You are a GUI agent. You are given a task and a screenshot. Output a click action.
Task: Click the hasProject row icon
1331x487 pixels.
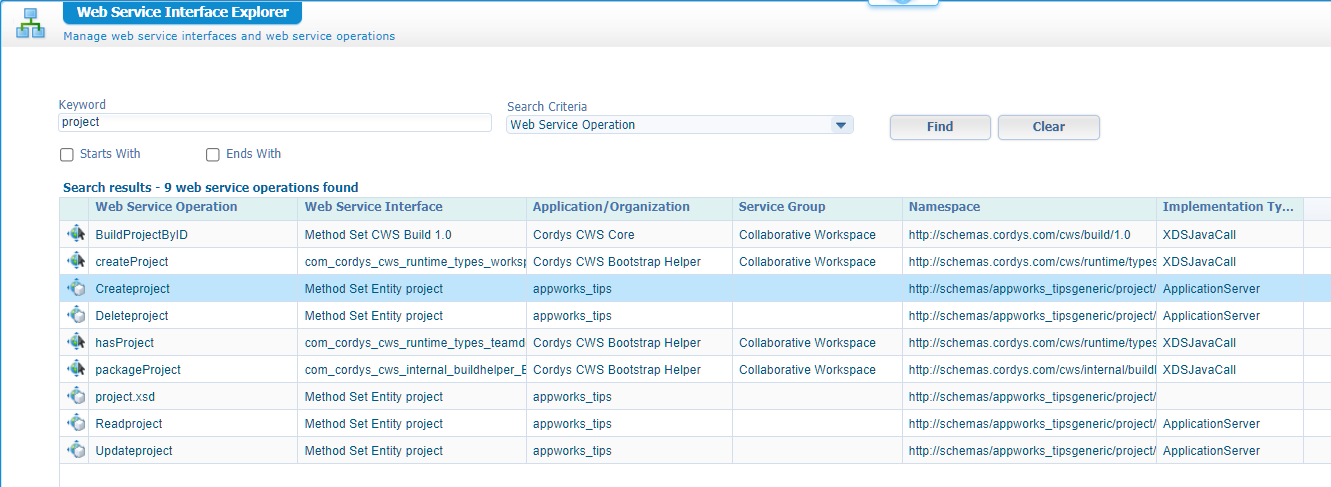76,342
